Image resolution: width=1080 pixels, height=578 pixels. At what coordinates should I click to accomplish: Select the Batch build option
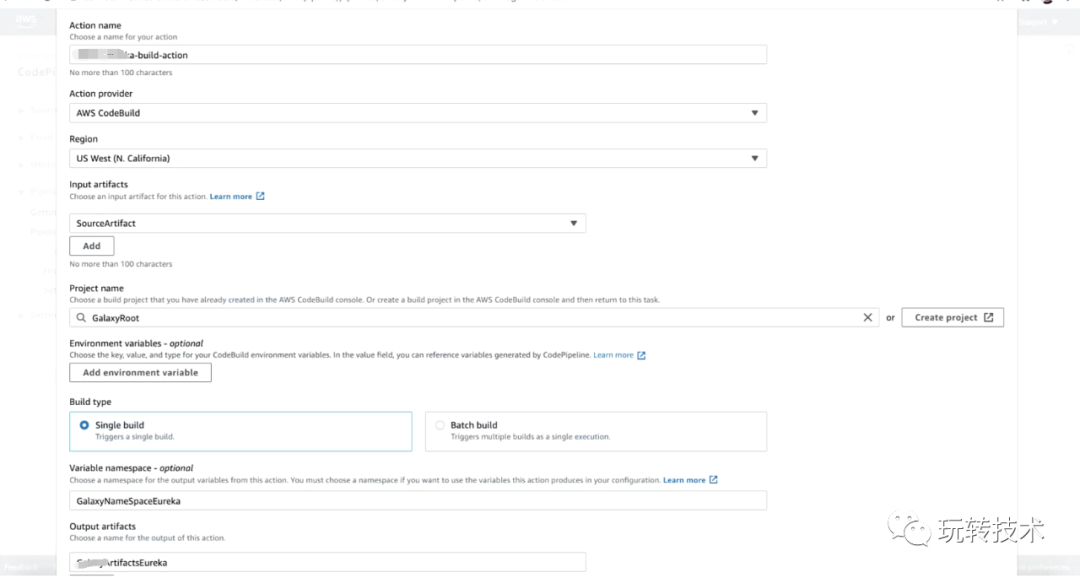[440, 425]
